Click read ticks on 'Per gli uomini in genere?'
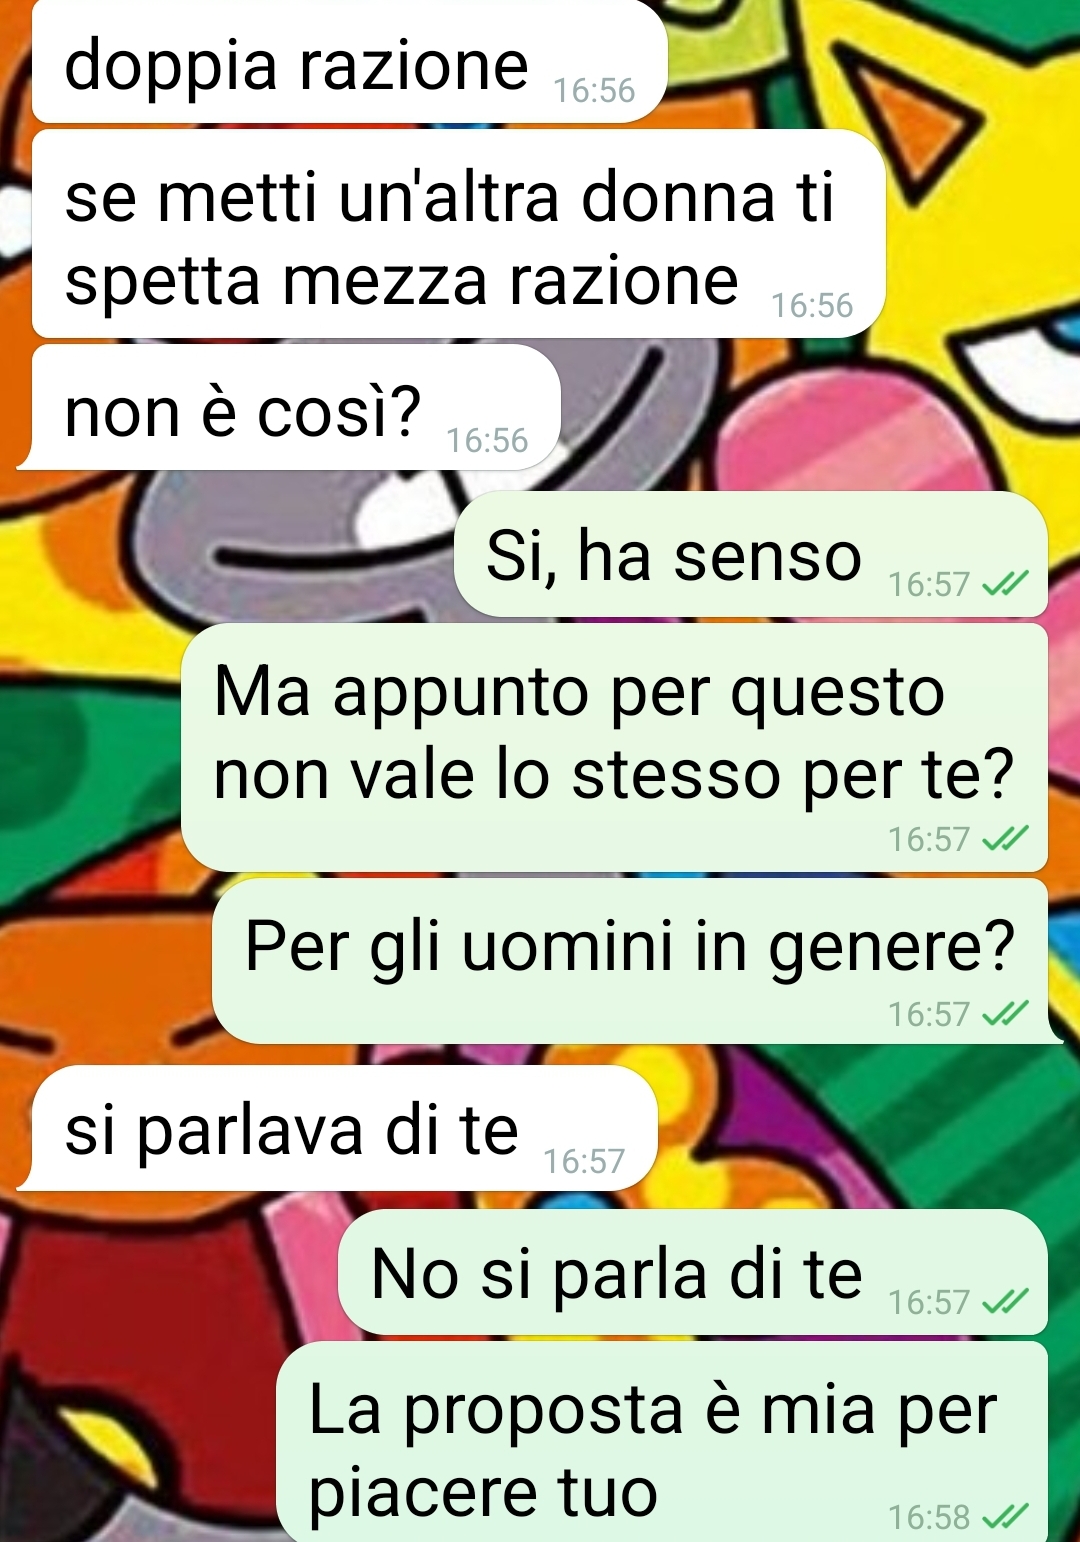This screenshot has height=1542, width=1080. tap(1005, 1014)
